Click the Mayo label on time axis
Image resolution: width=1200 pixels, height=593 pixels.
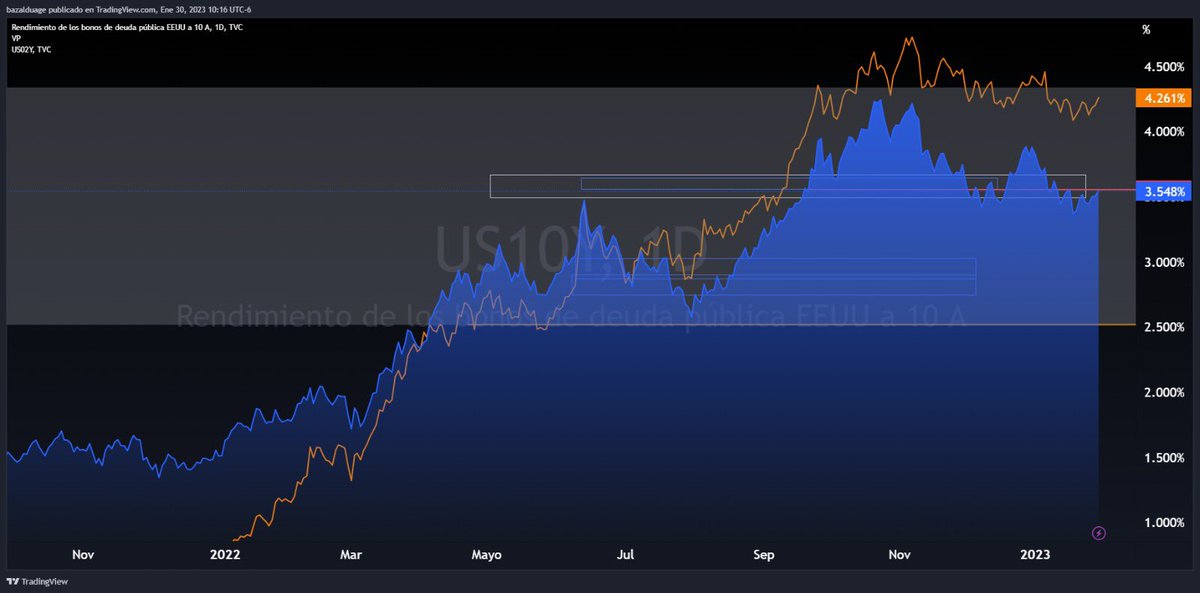[485, 554]
